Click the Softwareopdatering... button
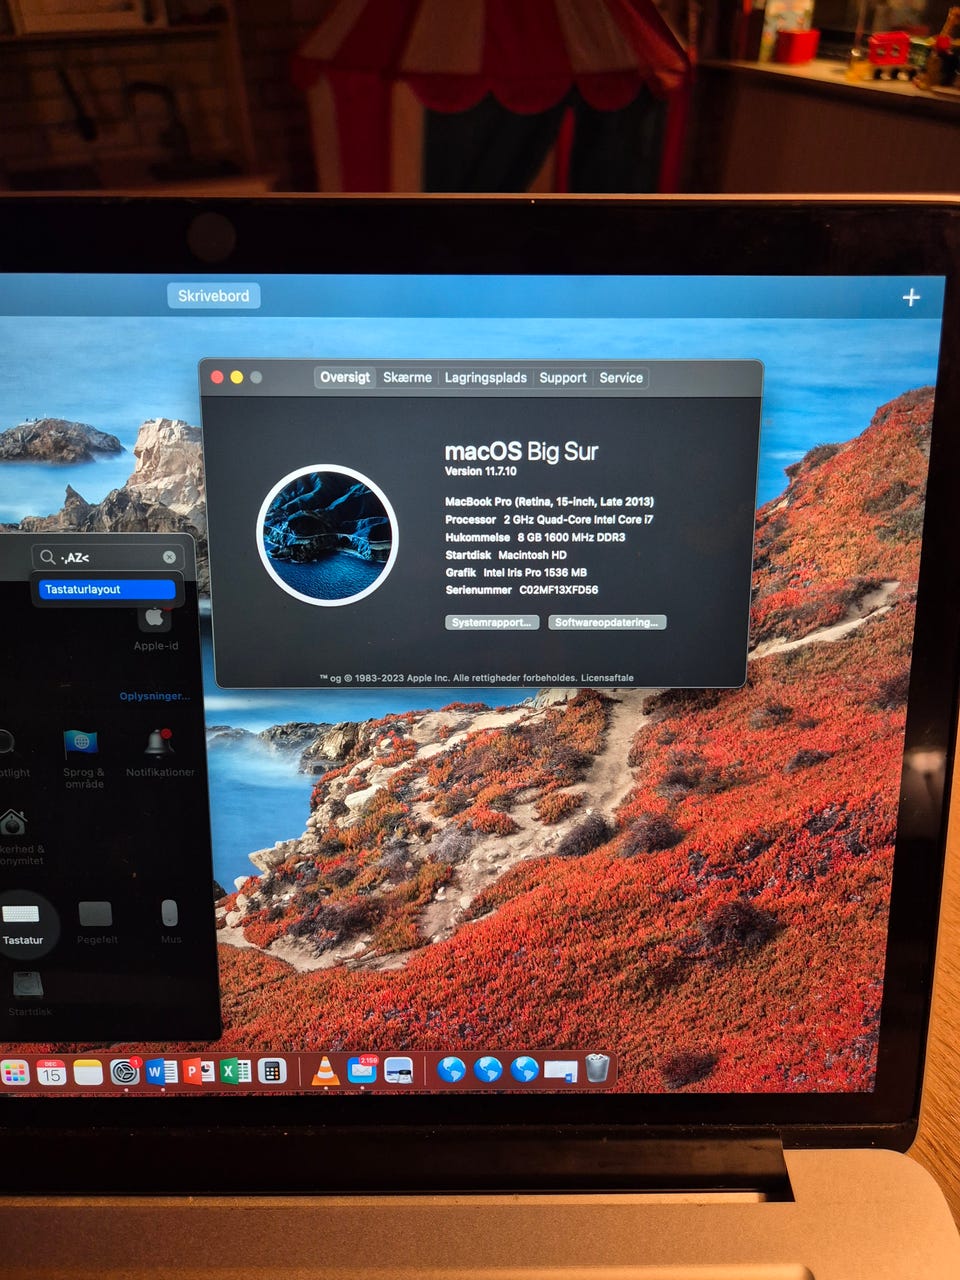Screen dimensions: 960x1280 [607, 622]
